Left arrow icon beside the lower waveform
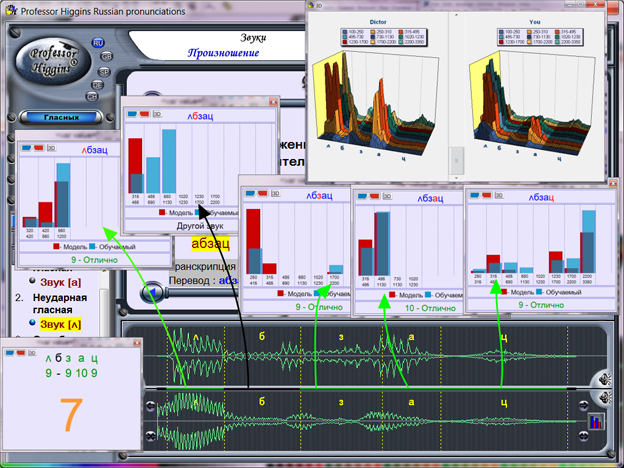 pyautogui.click(x=150, y=406)
